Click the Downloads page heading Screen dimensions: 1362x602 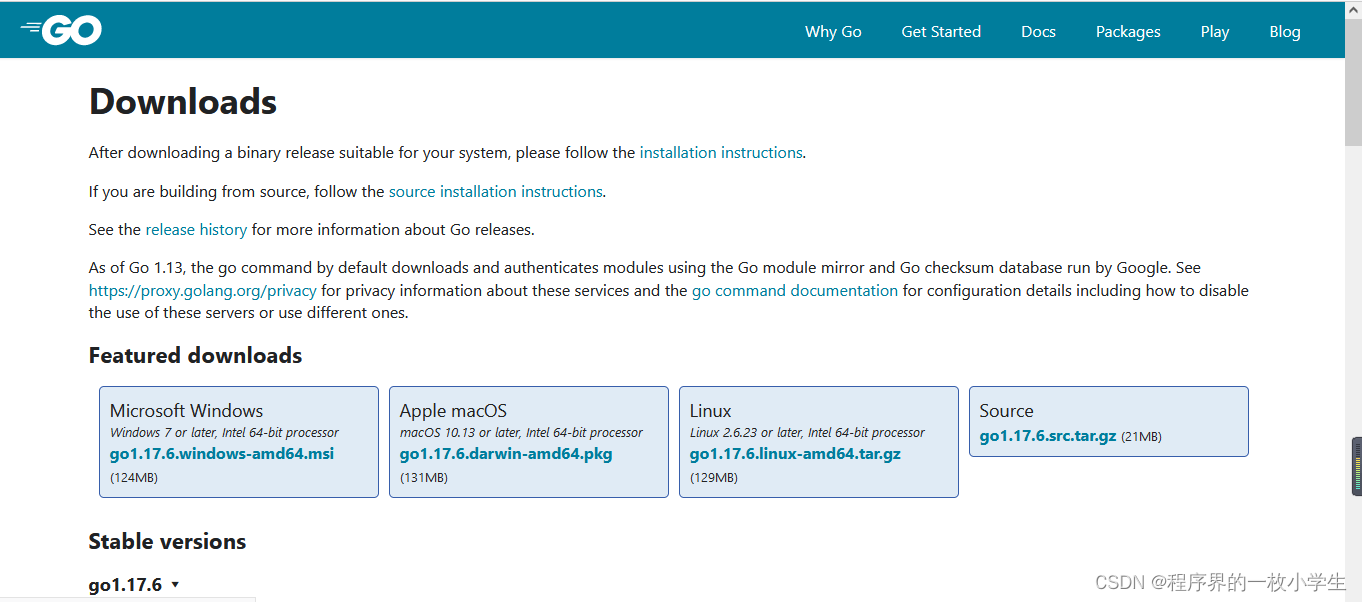tap(183, 102)
